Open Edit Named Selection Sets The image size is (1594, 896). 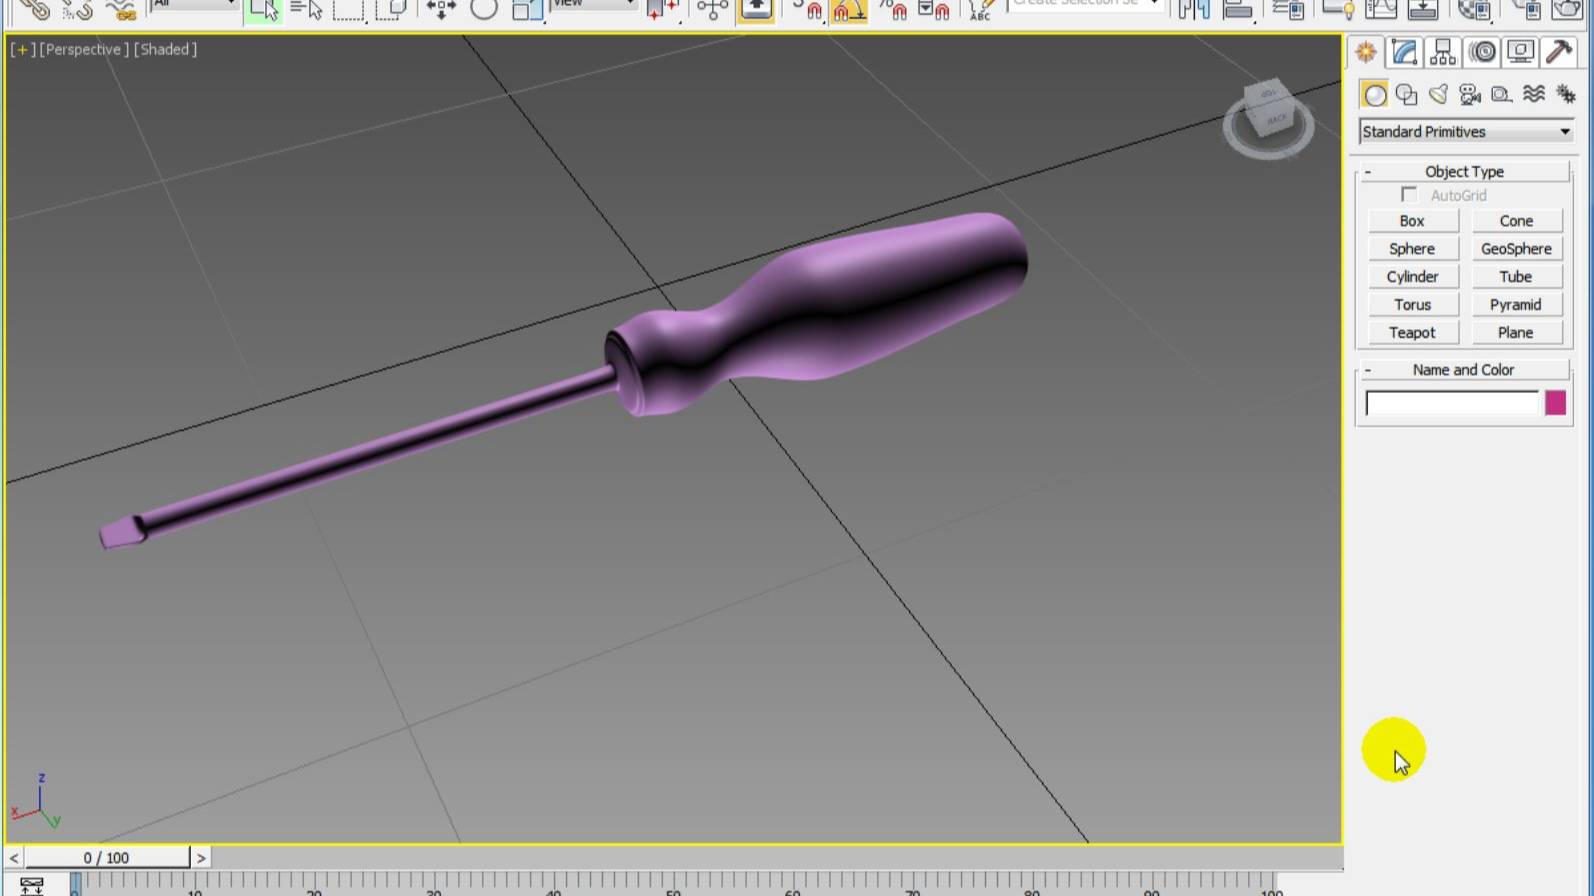(981, 9)
